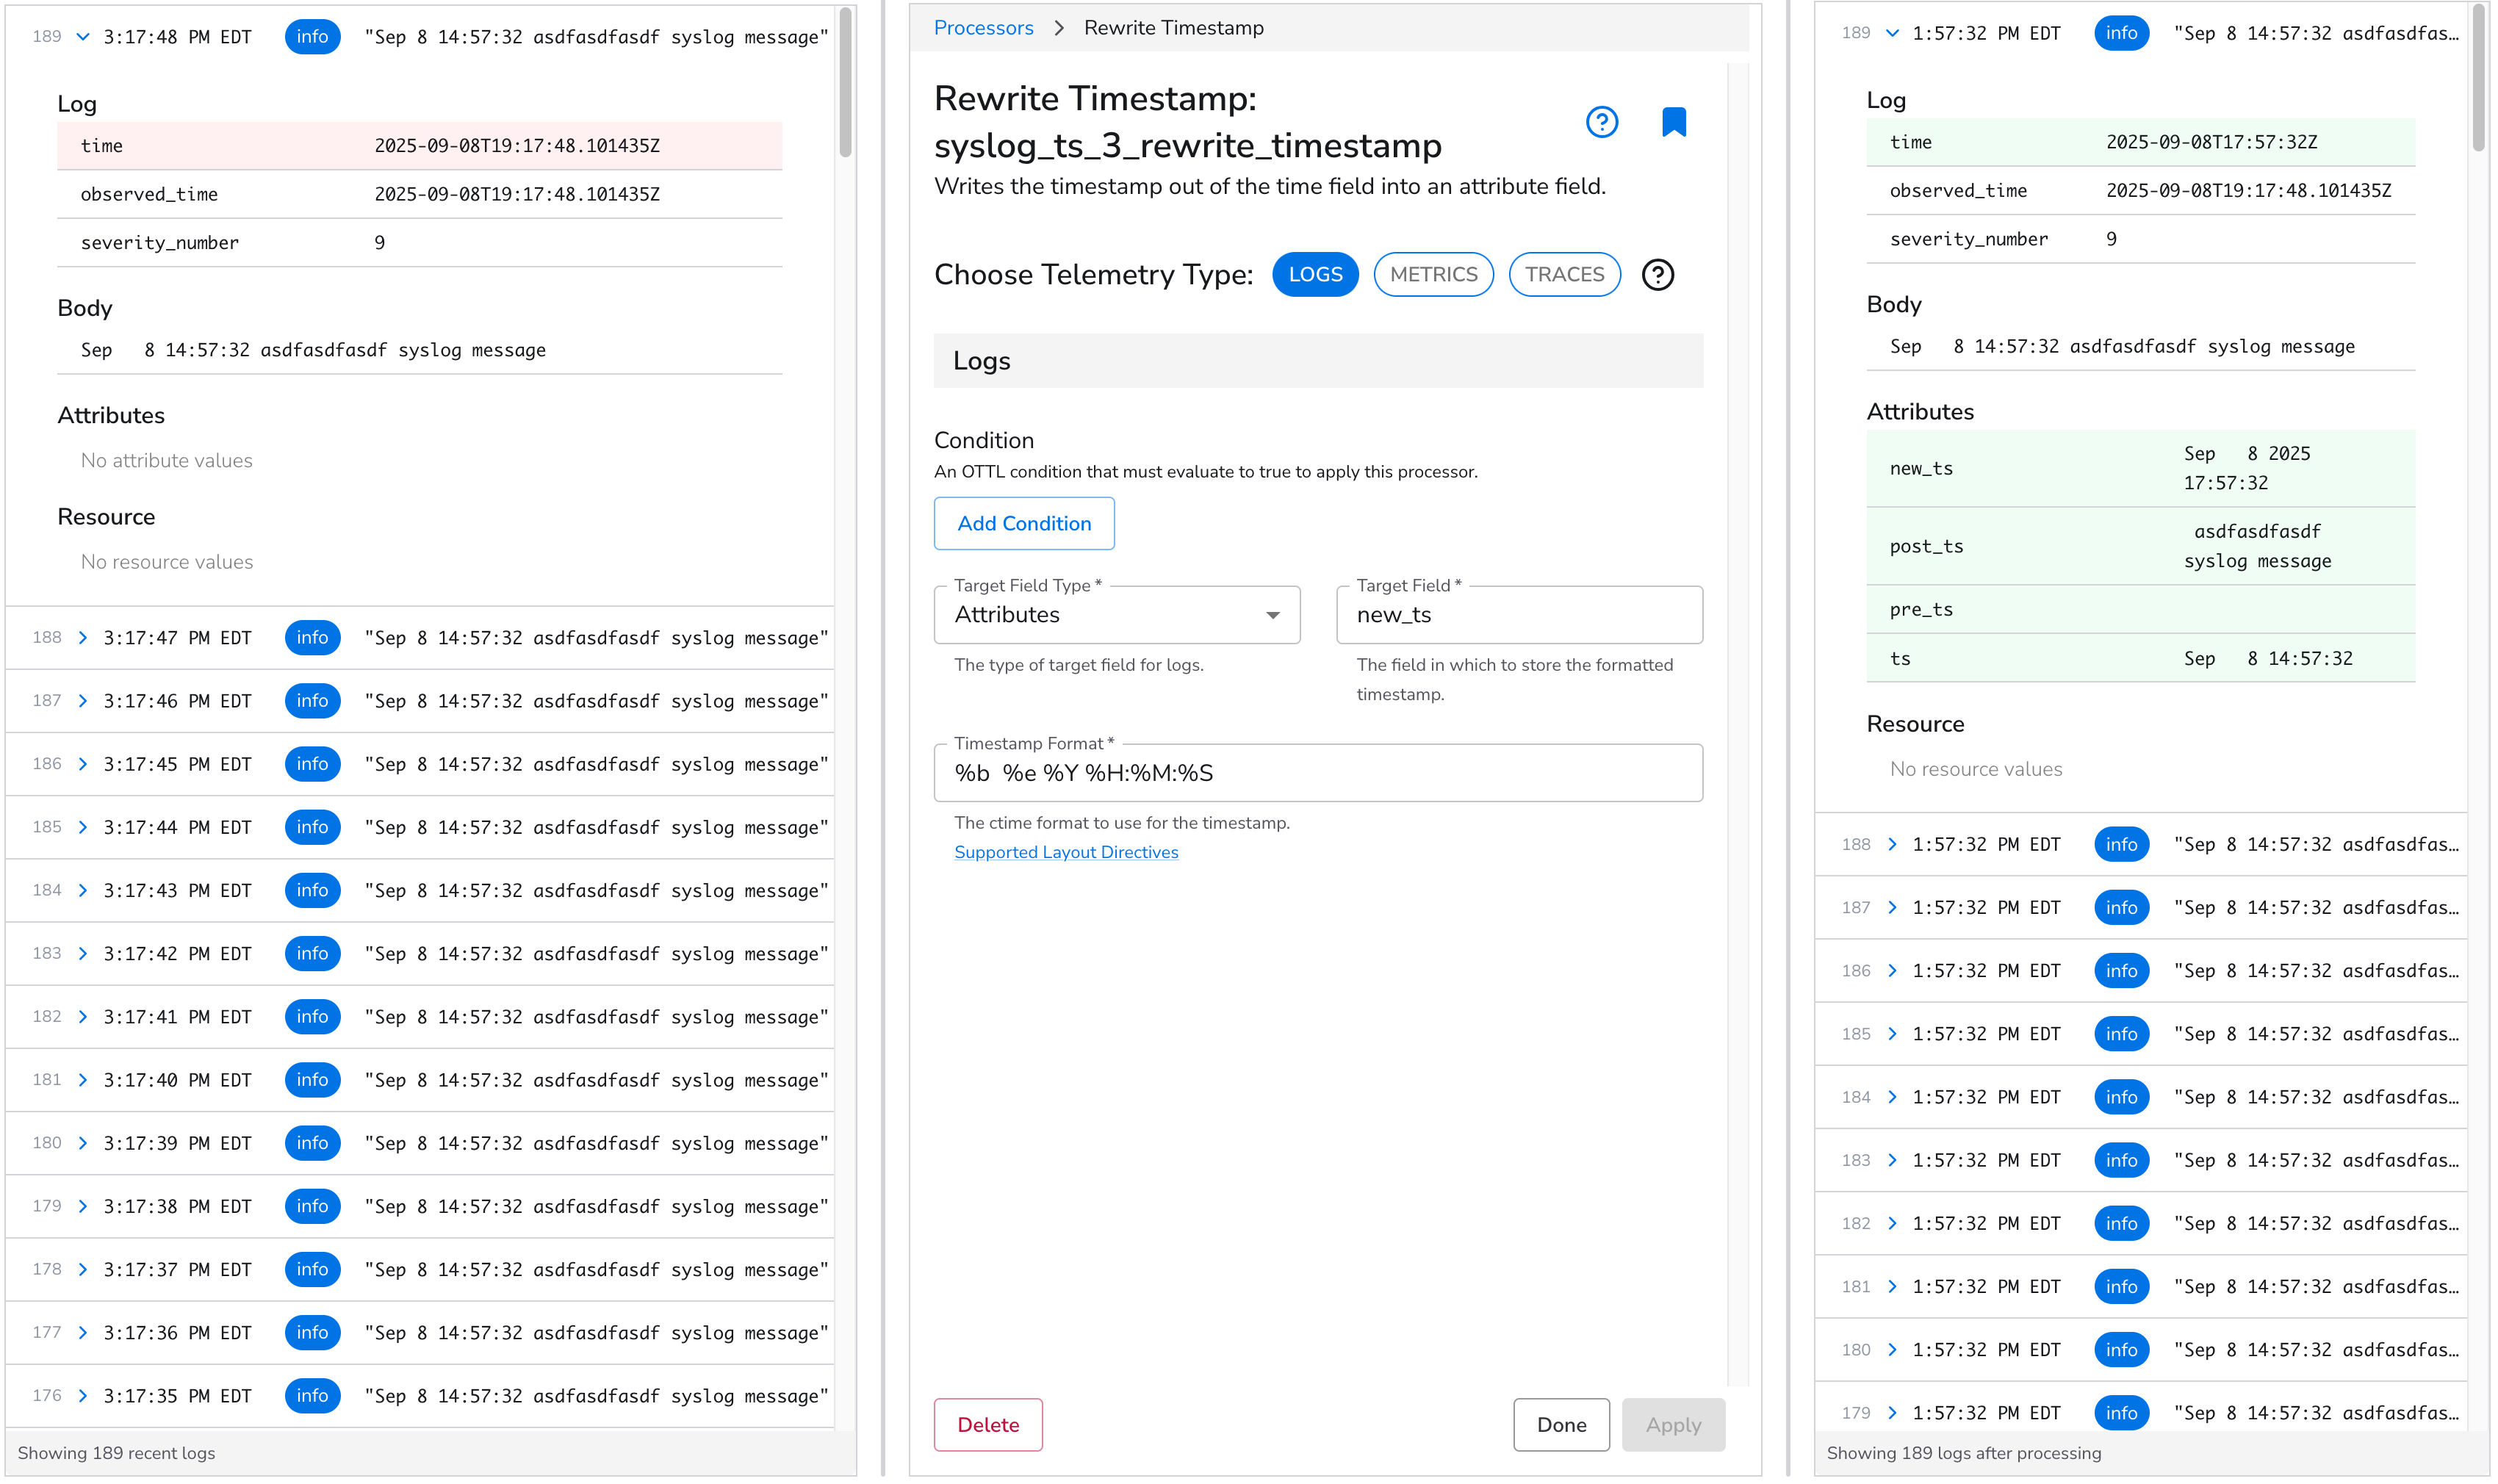Screen dimensions: 2498x1484
Task: Expand log entry 183 in left panel
Action: 83,954
